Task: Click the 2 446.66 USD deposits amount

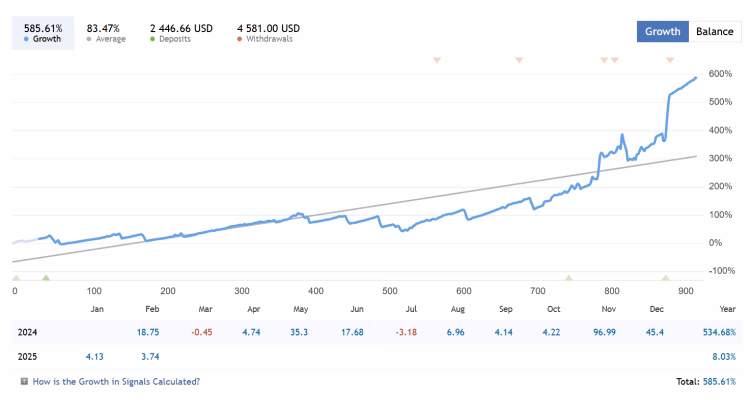Action: click(x=181, y=29)
